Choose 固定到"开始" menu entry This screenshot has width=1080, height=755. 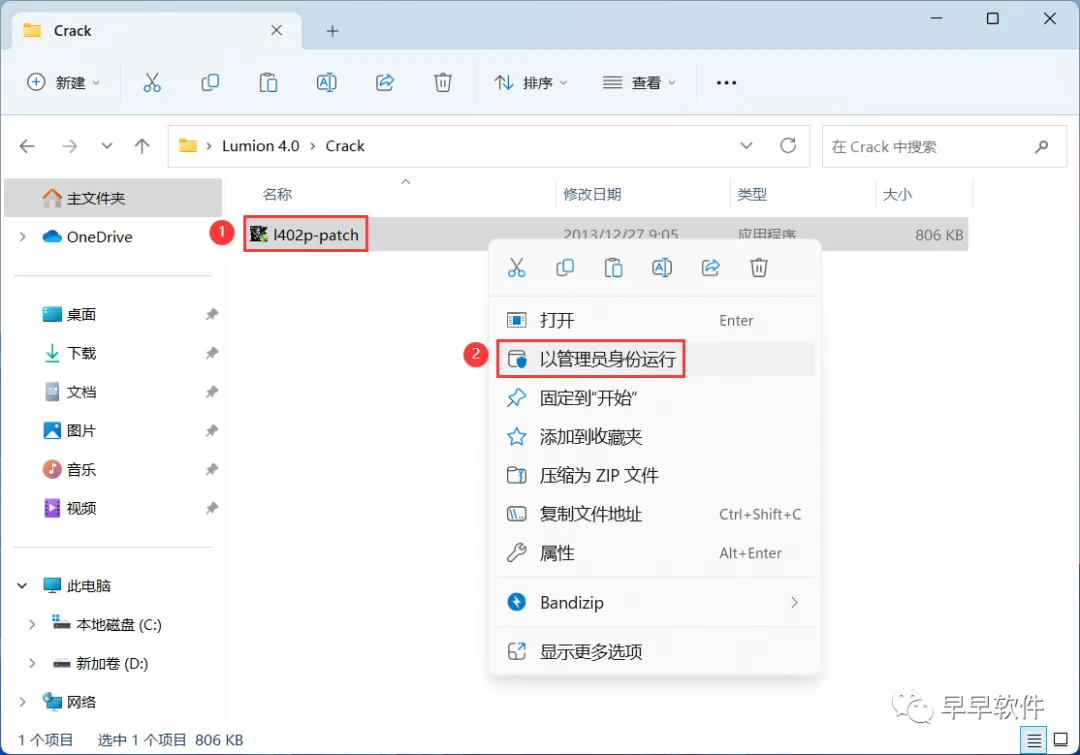click(x=654, y=397)
